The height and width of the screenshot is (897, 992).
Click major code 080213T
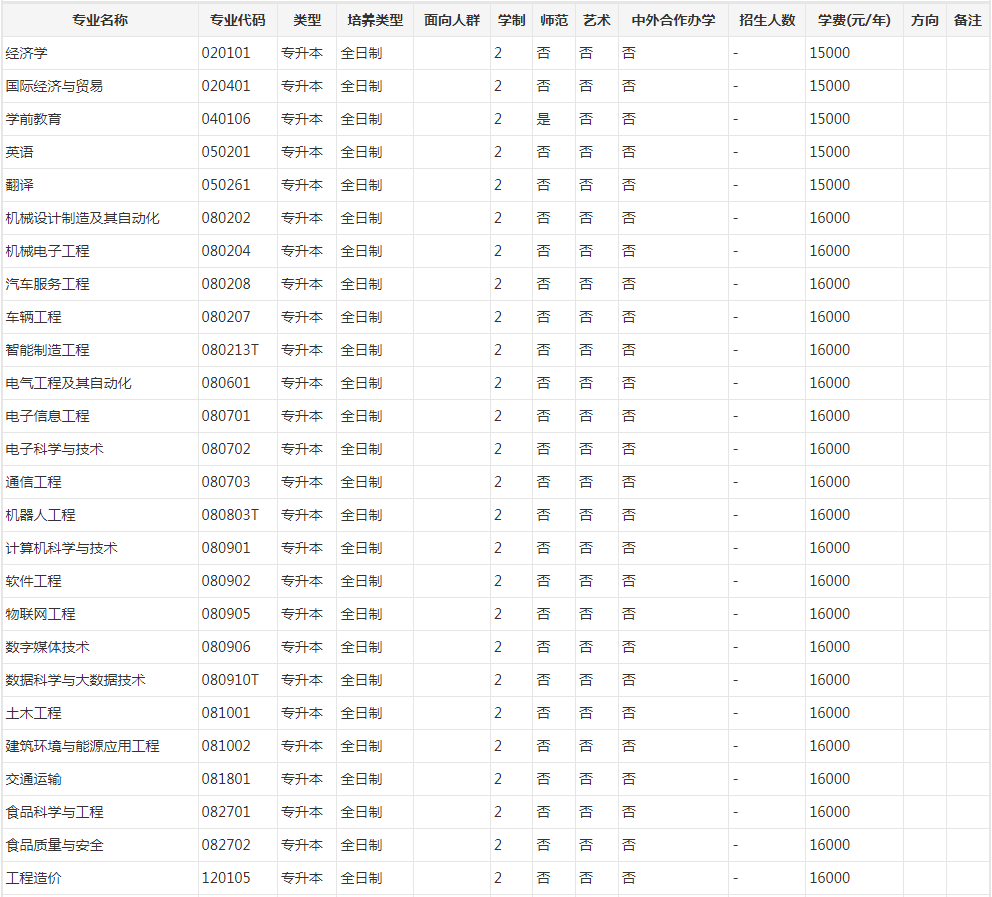tap(230, 350)
